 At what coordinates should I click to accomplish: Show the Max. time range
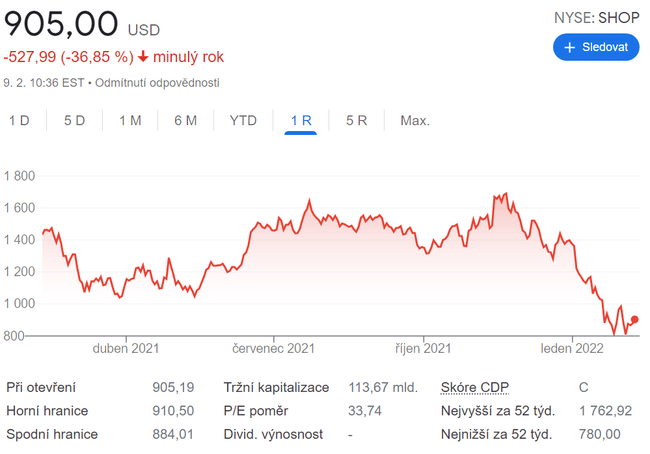414,121
